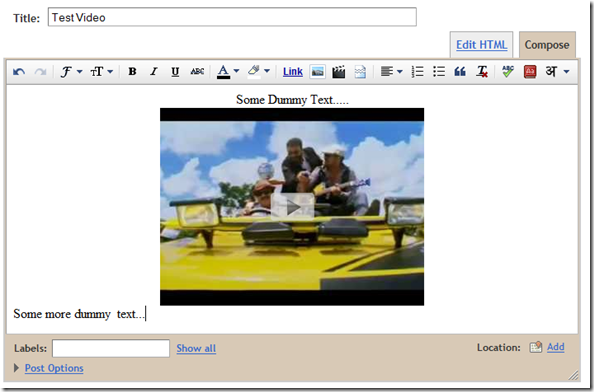Click the location map icon
The width and height of the screenshot is (594, 392).
tap(536, 347)
